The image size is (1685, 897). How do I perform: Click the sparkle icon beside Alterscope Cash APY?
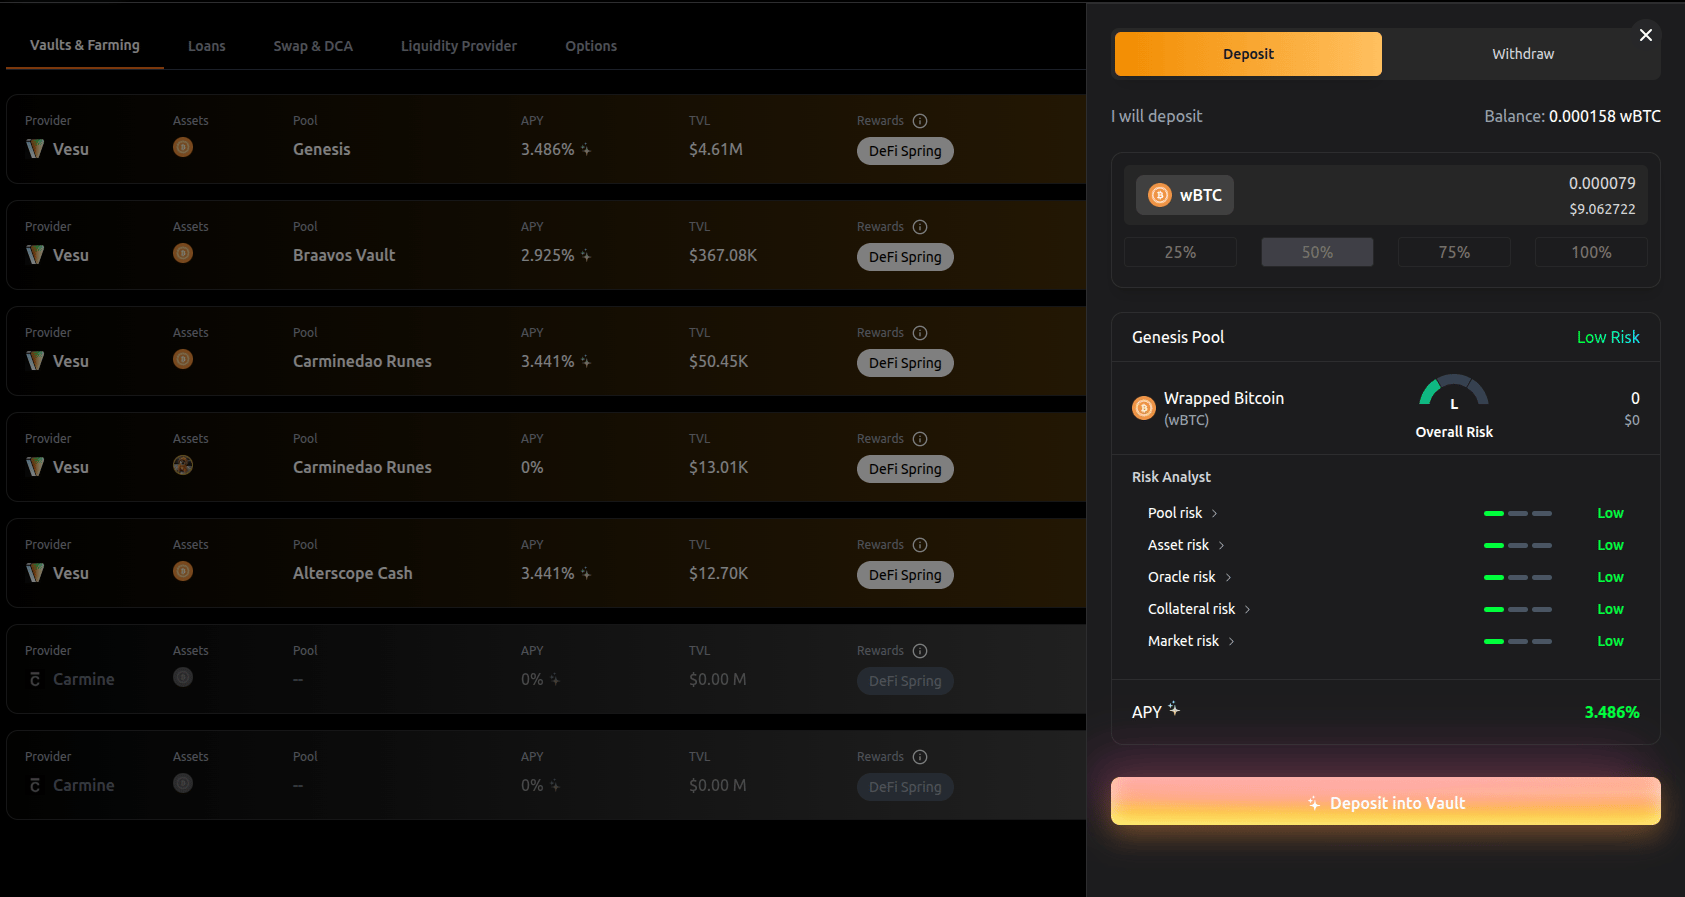tap(586, 573)
